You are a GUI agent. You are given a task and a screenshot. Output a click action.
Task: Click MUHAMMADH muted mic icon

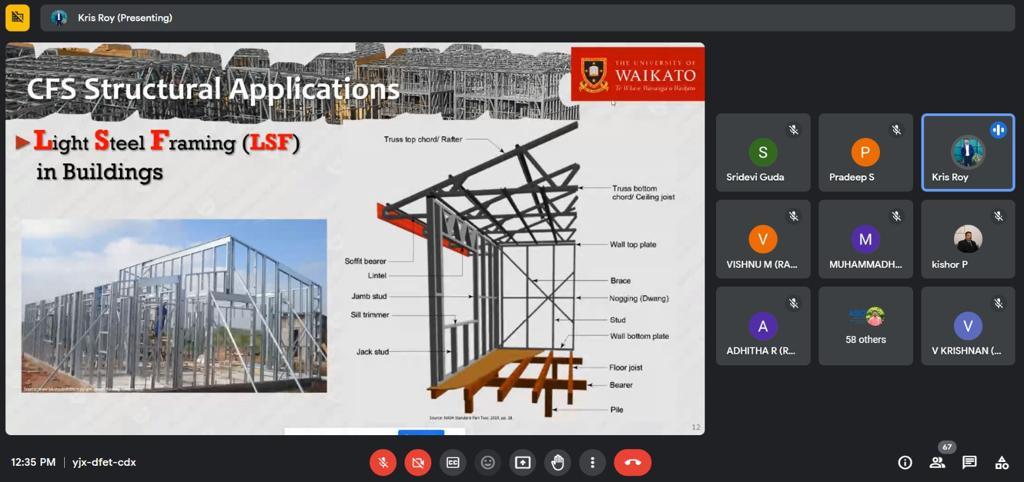[896, 216]
